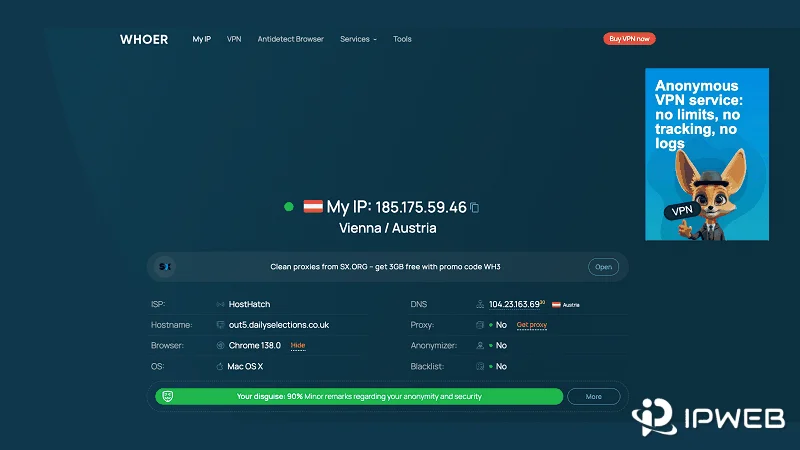Open More details about disguise

[593, 396]
